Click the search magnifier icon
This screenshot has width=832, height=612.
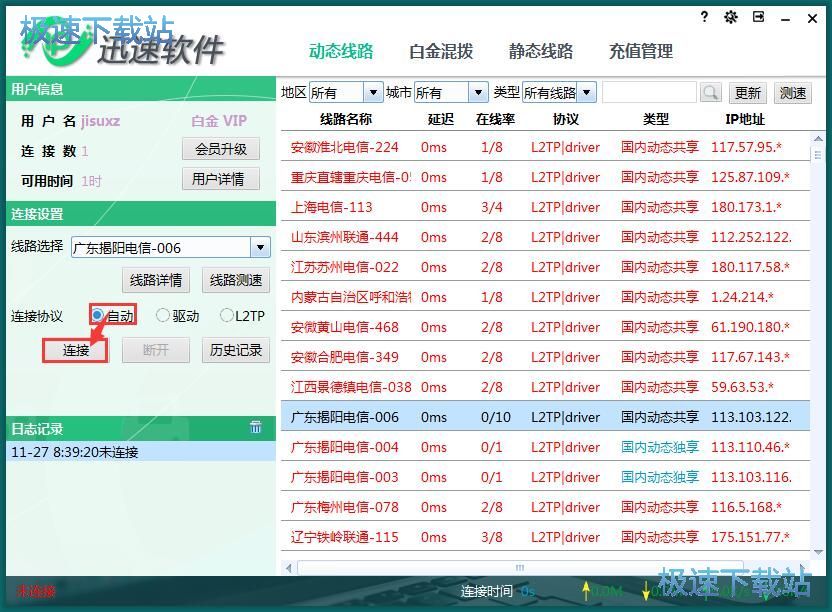710,93
